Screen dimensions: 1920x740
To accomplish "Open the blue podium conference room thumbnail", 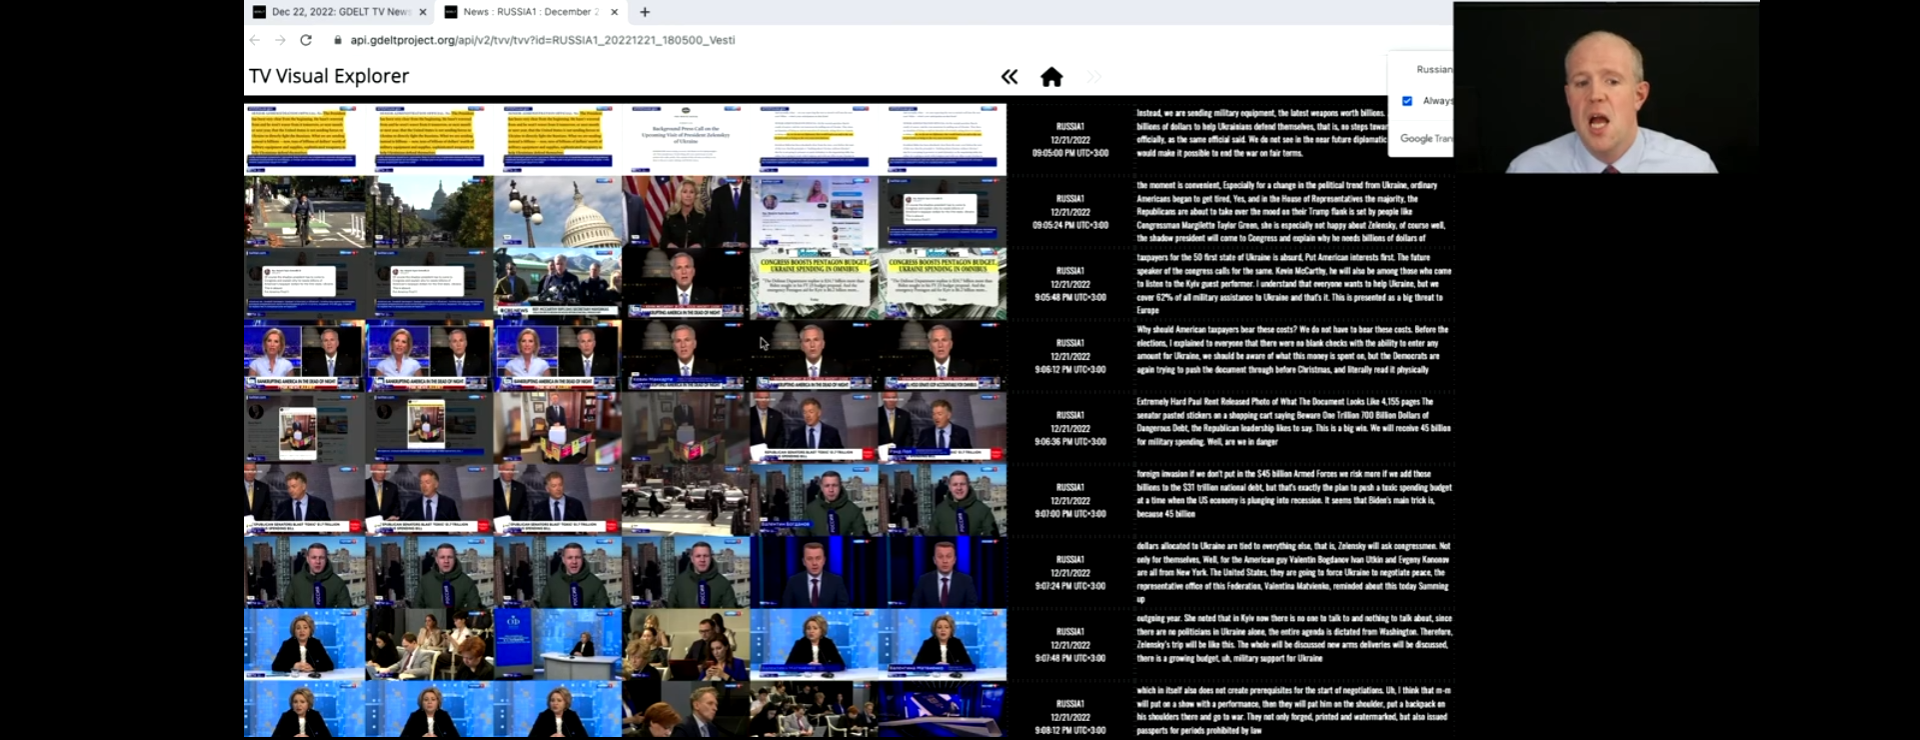I will [x=557, y=645].
